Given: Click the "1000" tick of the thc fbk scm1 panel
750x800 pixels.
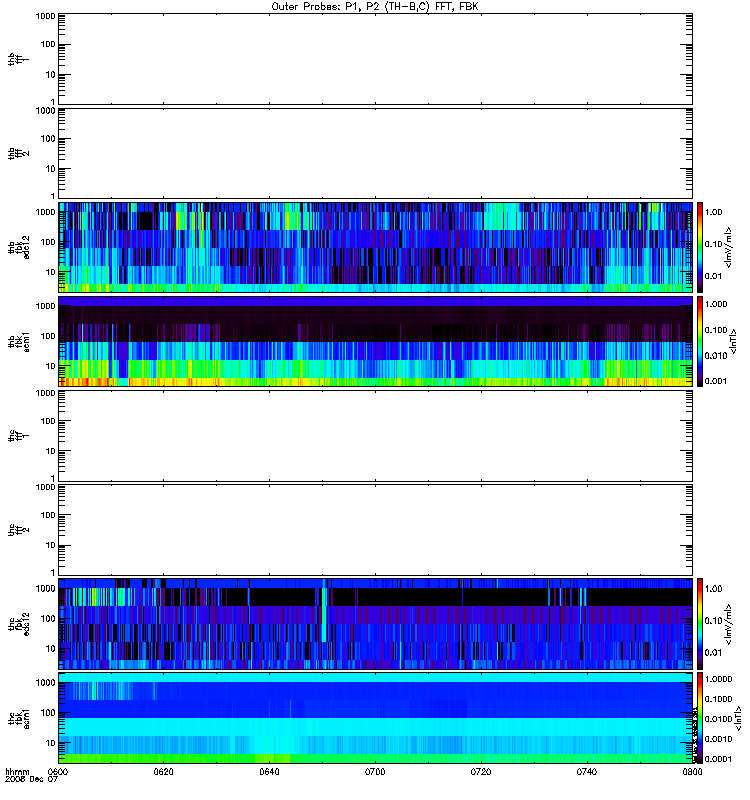Looking at the screenshot, I should click(x=45, y=683).
